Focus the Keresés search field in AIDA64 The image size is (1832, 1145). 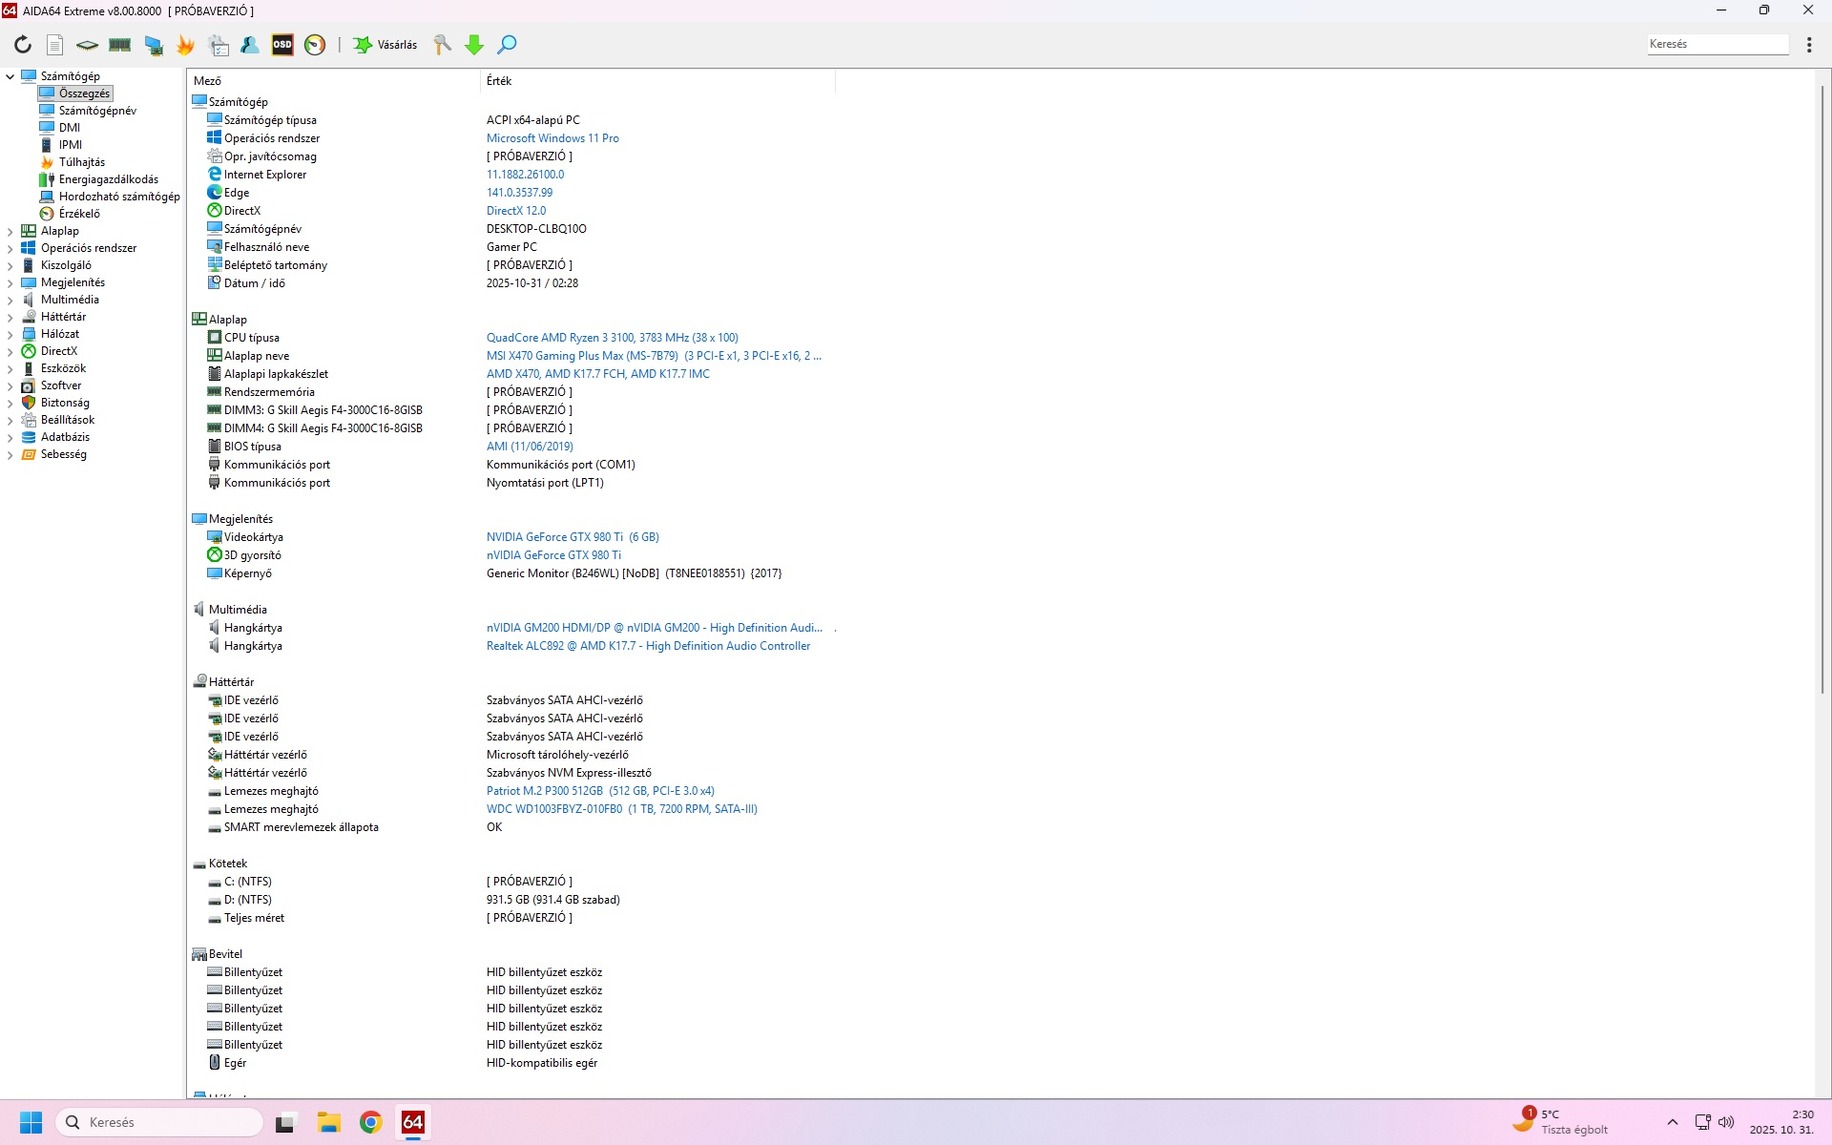click(1718, 44)
